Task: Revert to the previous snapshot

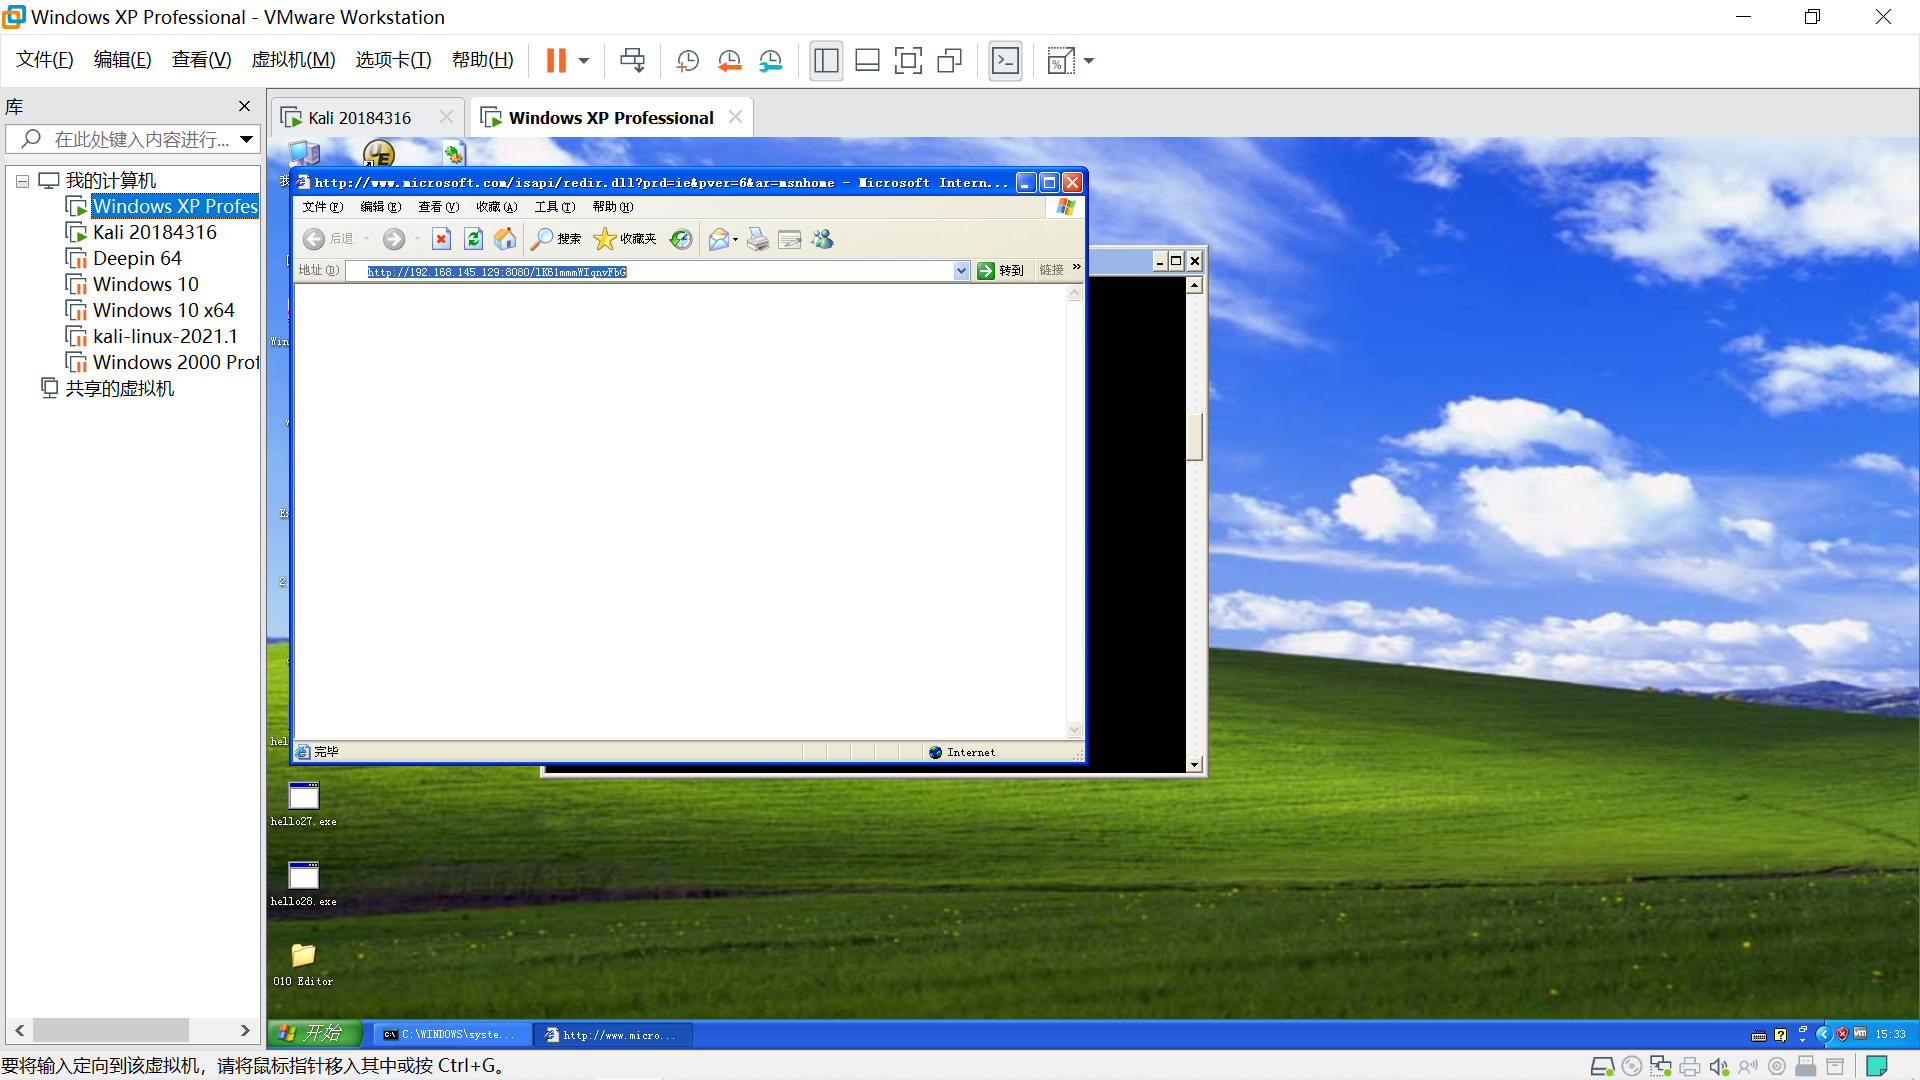Action: 729,61
